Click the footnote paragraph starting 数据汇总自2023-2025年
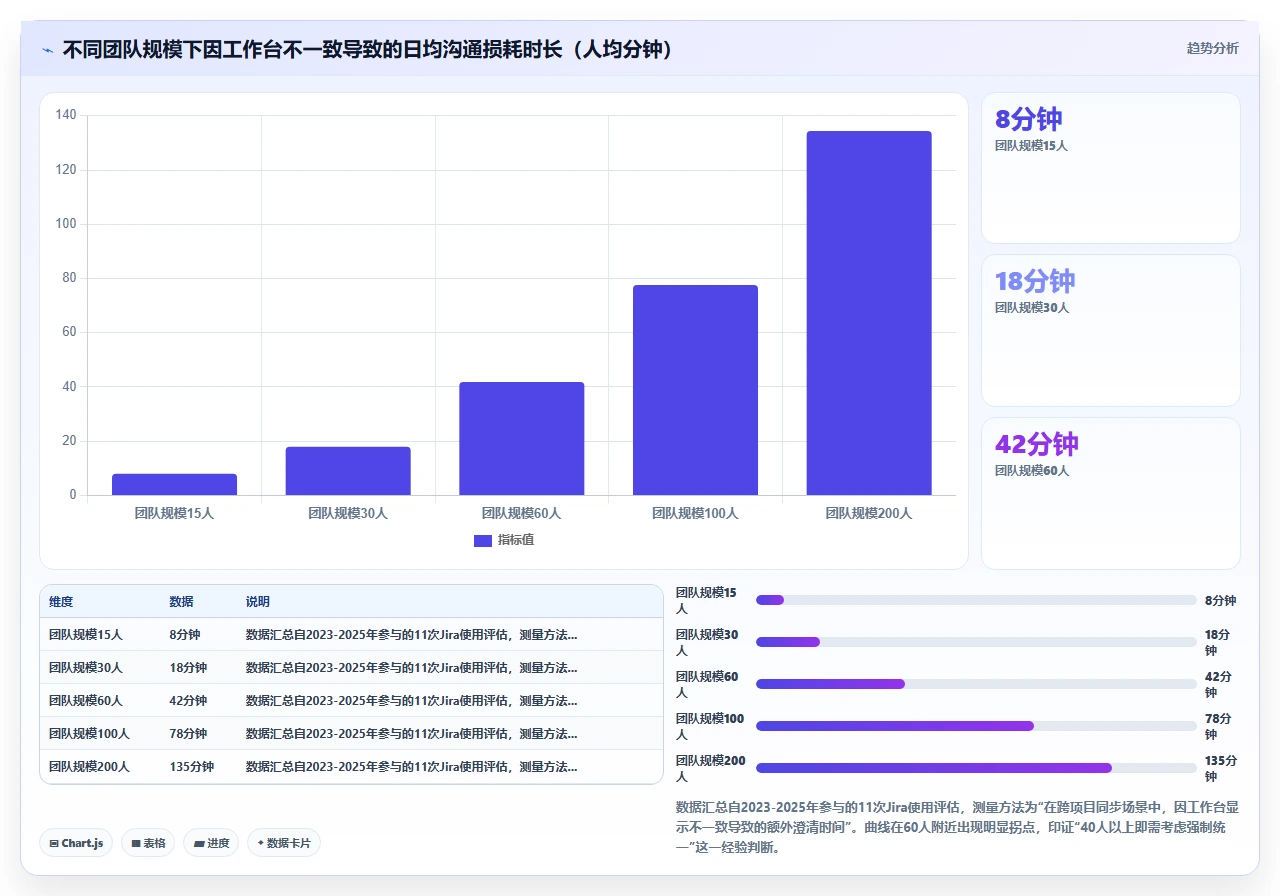Viewport: 1280px width, 896px height. 957,827
